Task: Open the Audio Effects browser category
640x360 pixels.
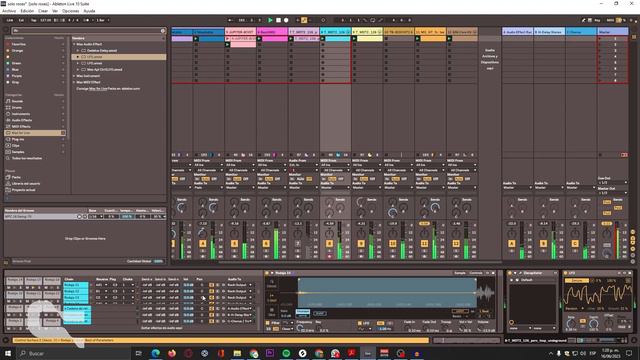Action: [x=22, y=120]
